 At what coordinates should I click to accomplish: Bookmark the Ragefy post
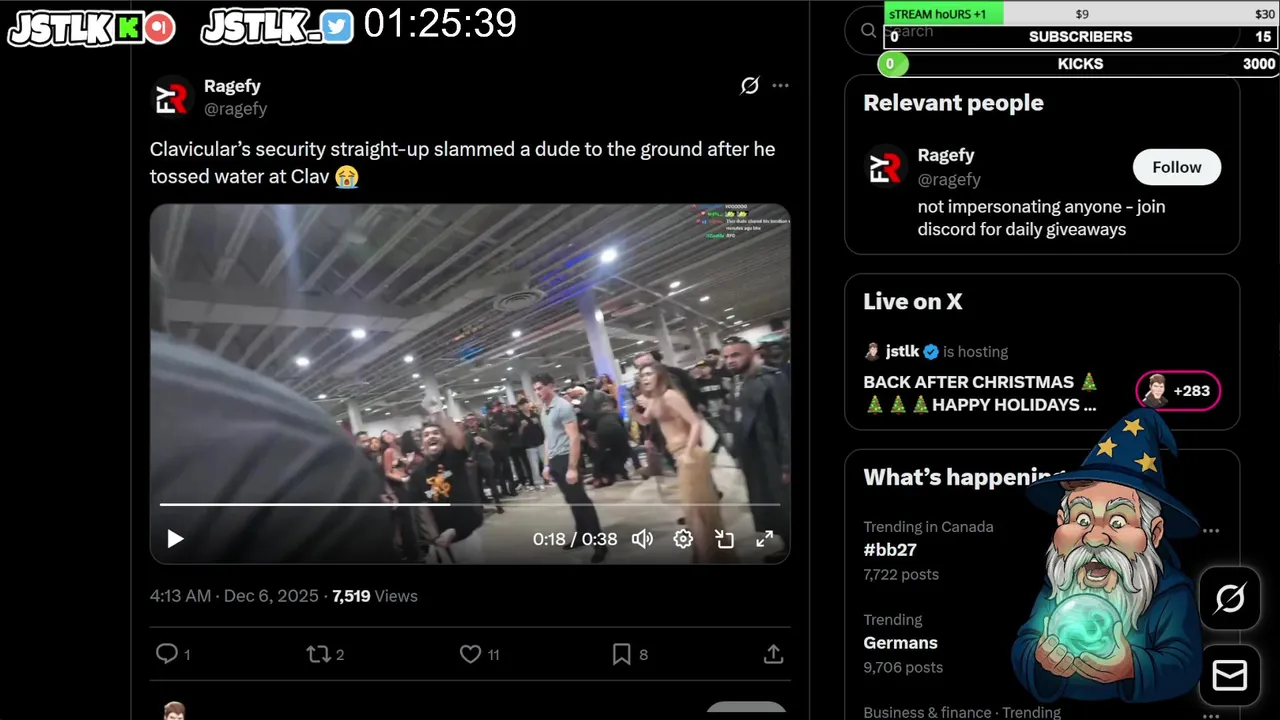point(621,654)
